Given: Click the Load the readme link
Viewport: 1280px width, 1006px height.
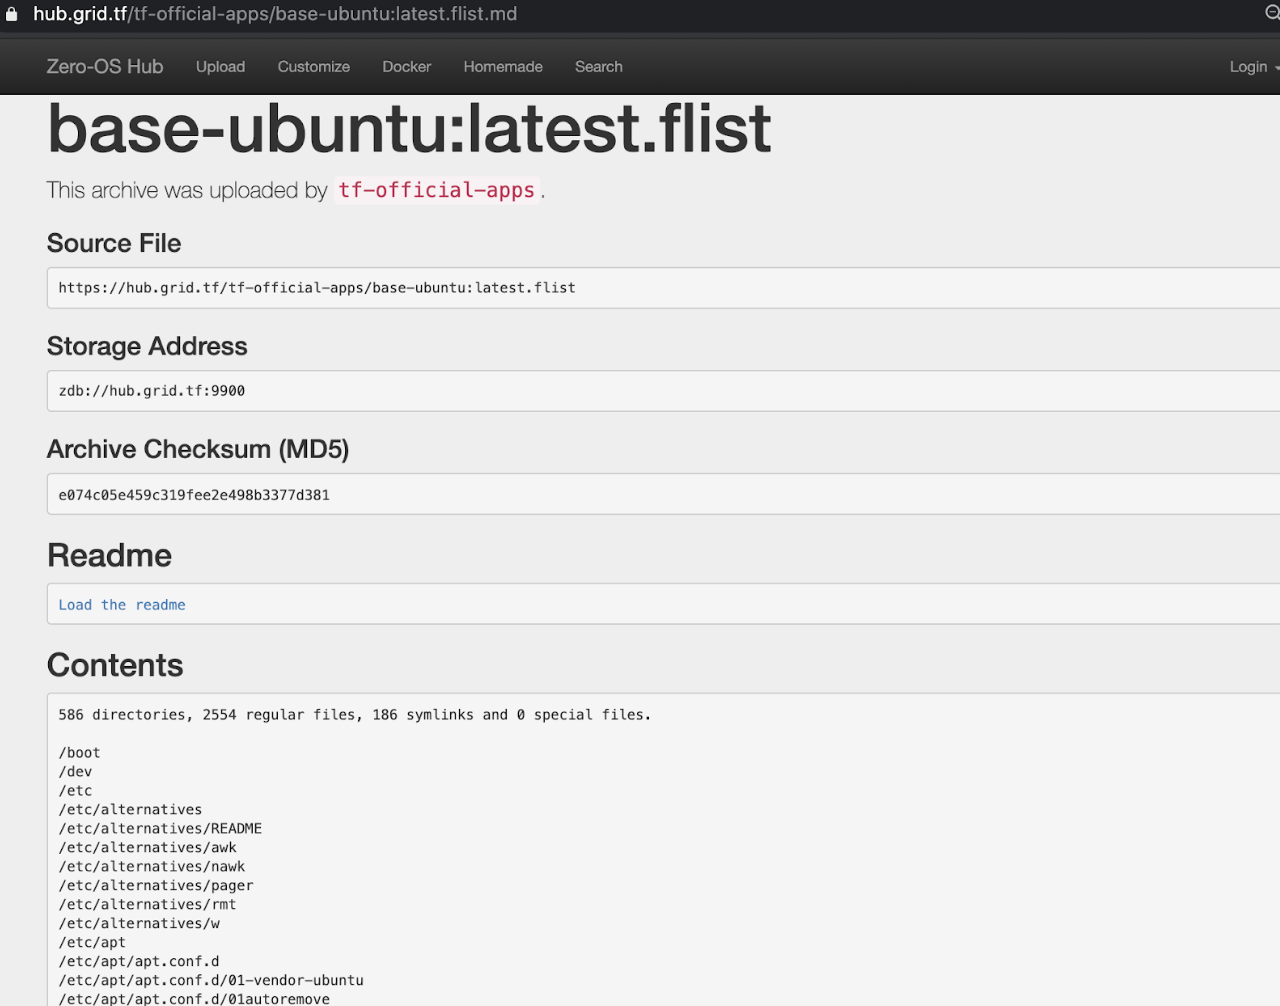Looking at the screenshot, I should point(122,605).
